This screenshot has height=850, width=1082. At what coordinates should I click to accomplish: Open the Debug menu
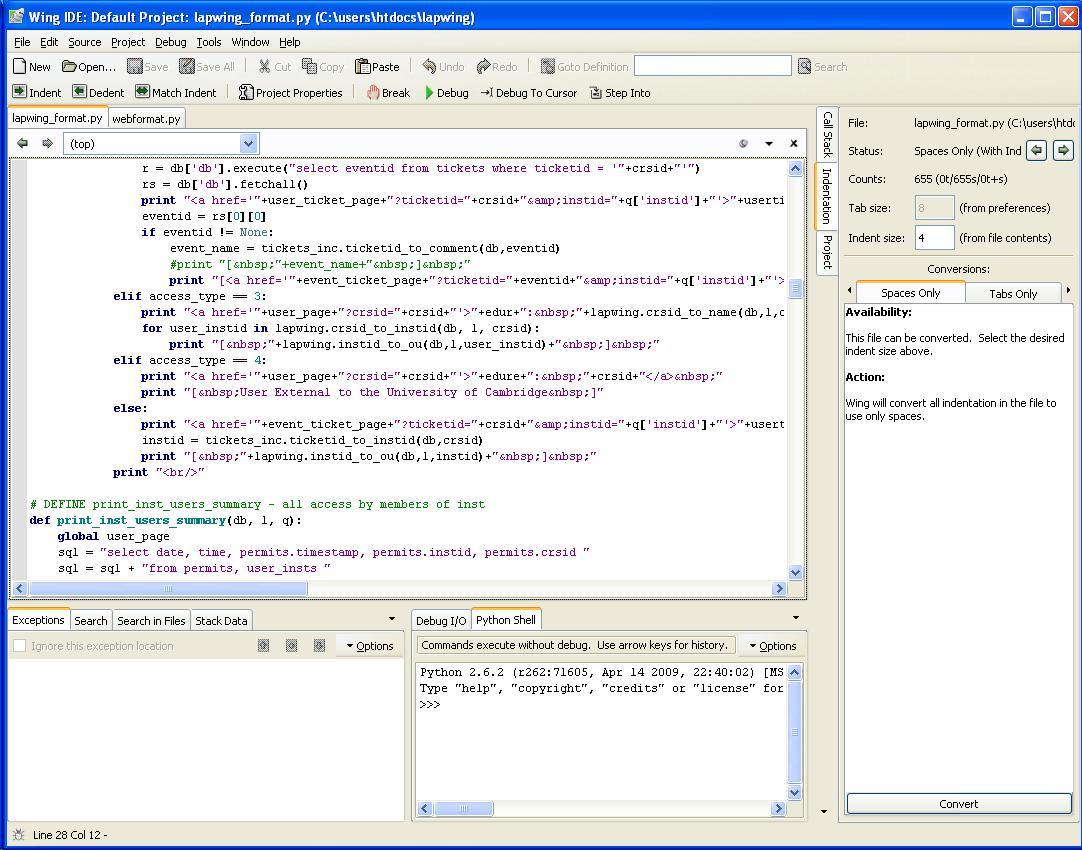(170, 42)
